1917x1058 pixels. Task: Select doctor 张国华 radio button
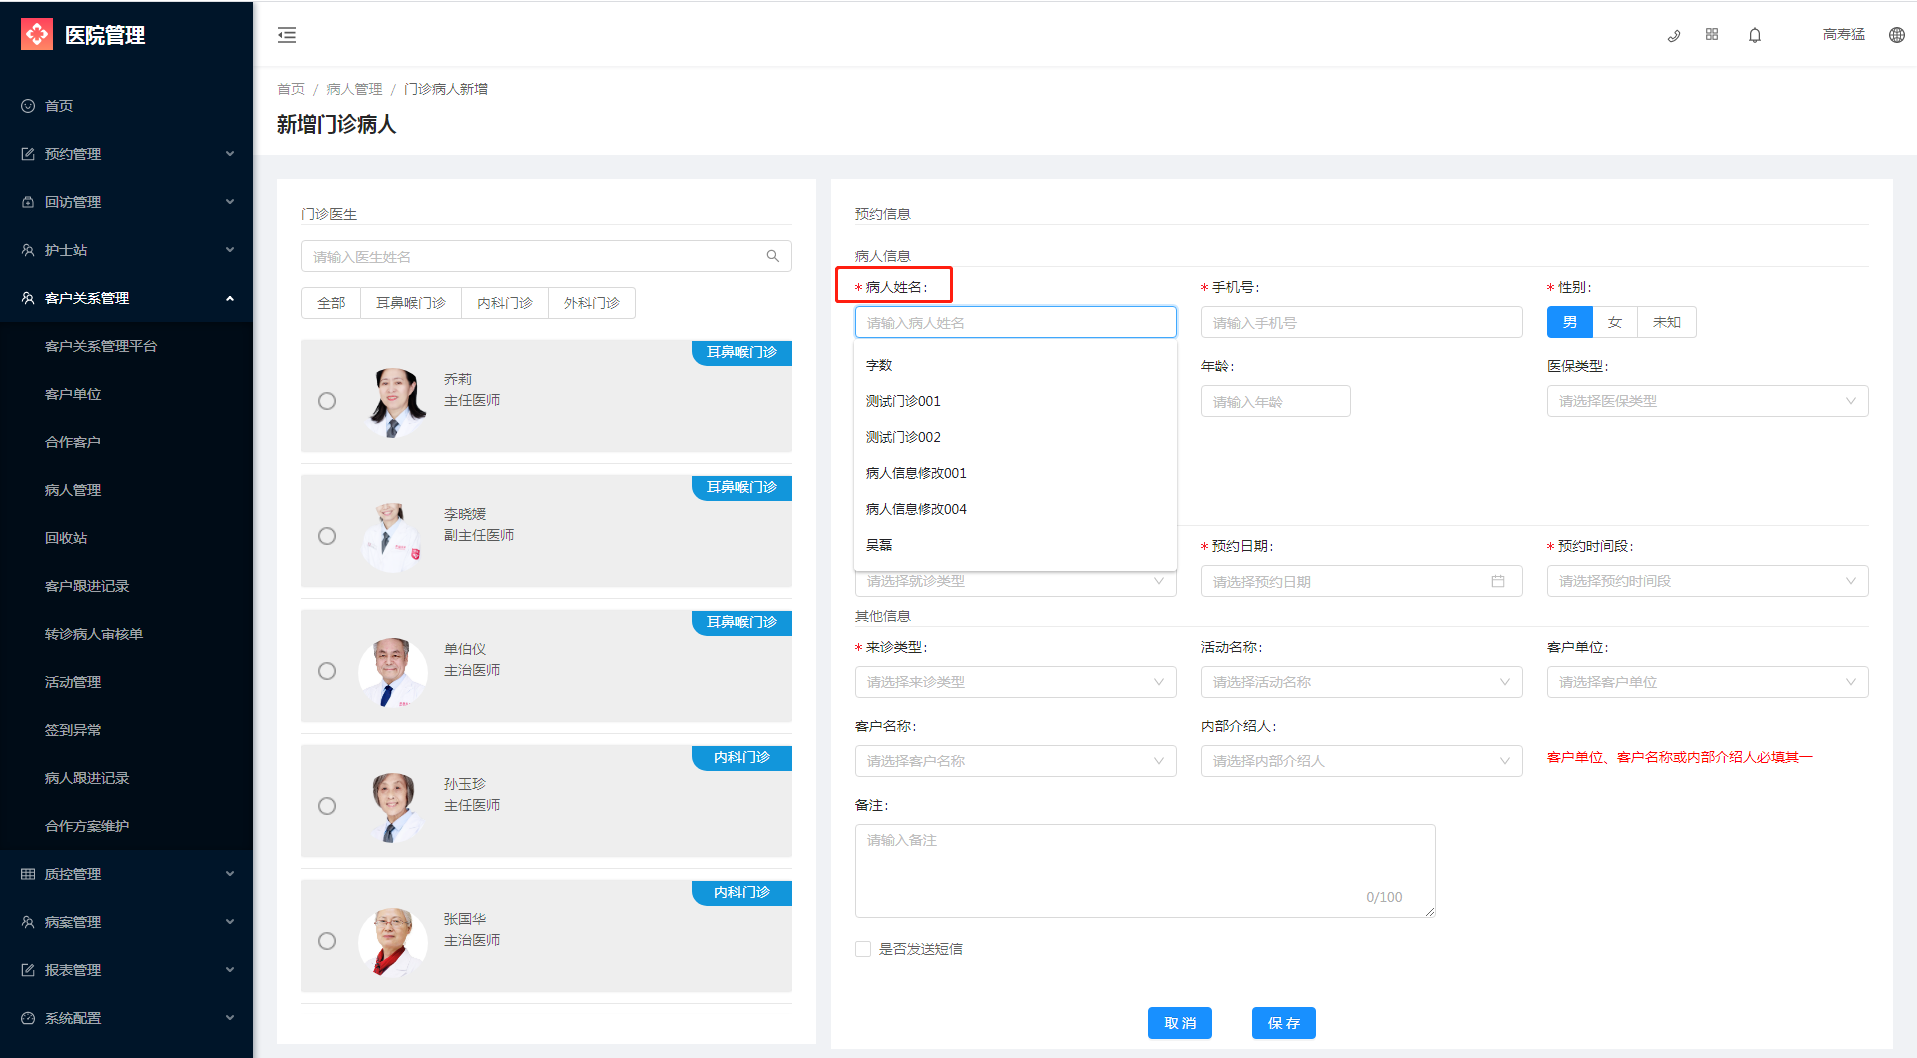(x=327, y=941)
